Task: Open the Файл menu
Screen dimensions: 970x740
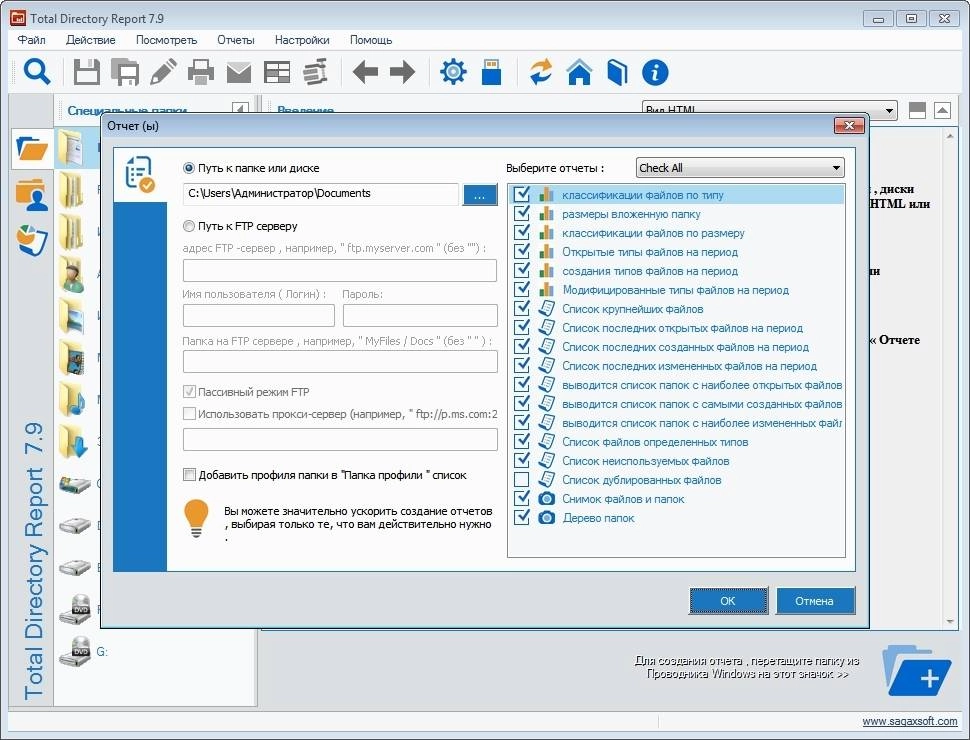Action: (x=32, y=40)
